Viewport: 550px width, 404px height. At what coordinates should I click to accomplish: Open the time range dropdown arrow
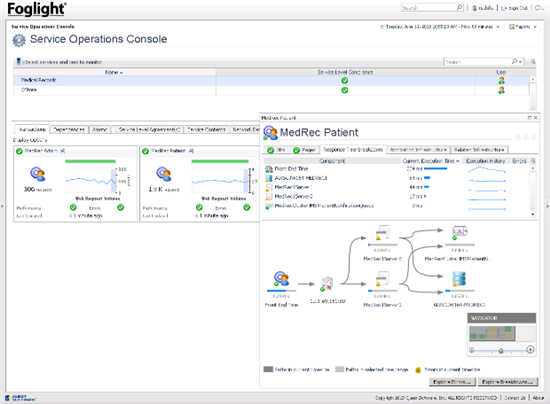497,27
